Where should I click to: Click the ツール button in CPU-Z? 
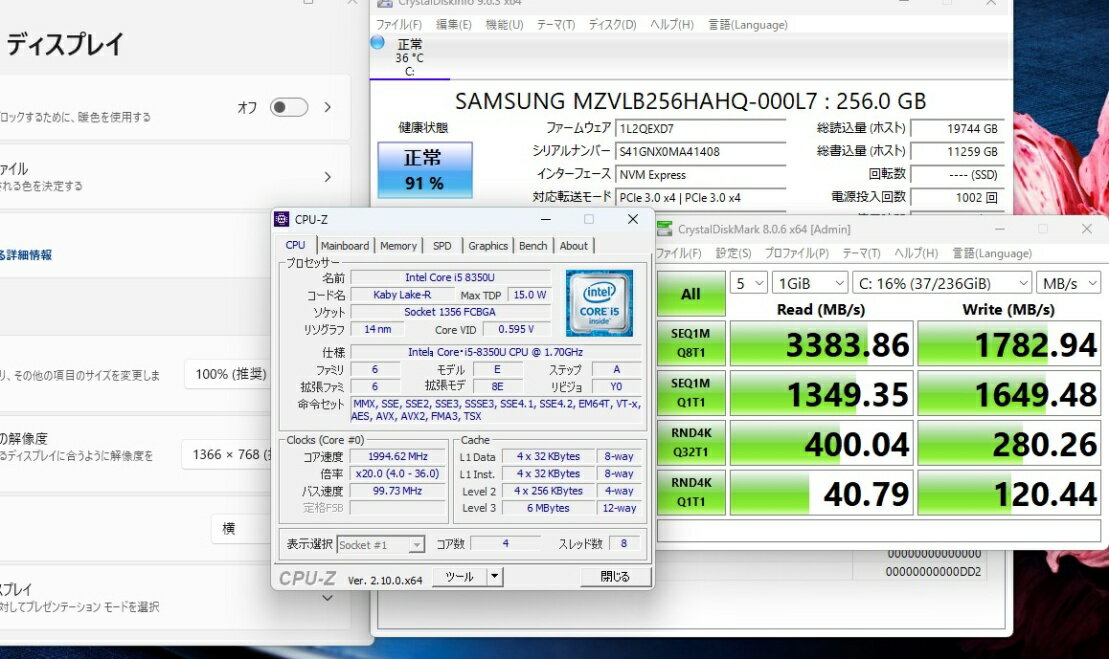460,576
